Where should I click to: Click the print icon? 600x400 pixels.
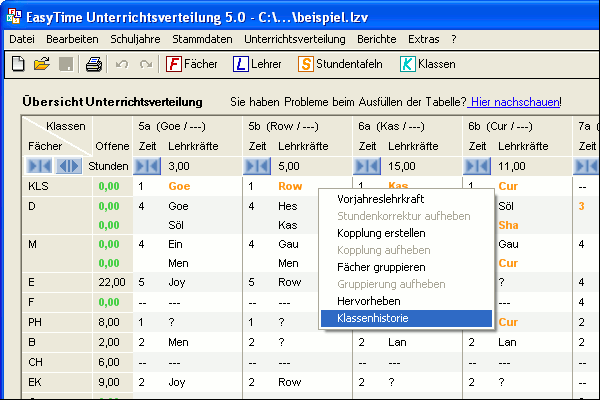click(x=93, y=64)
